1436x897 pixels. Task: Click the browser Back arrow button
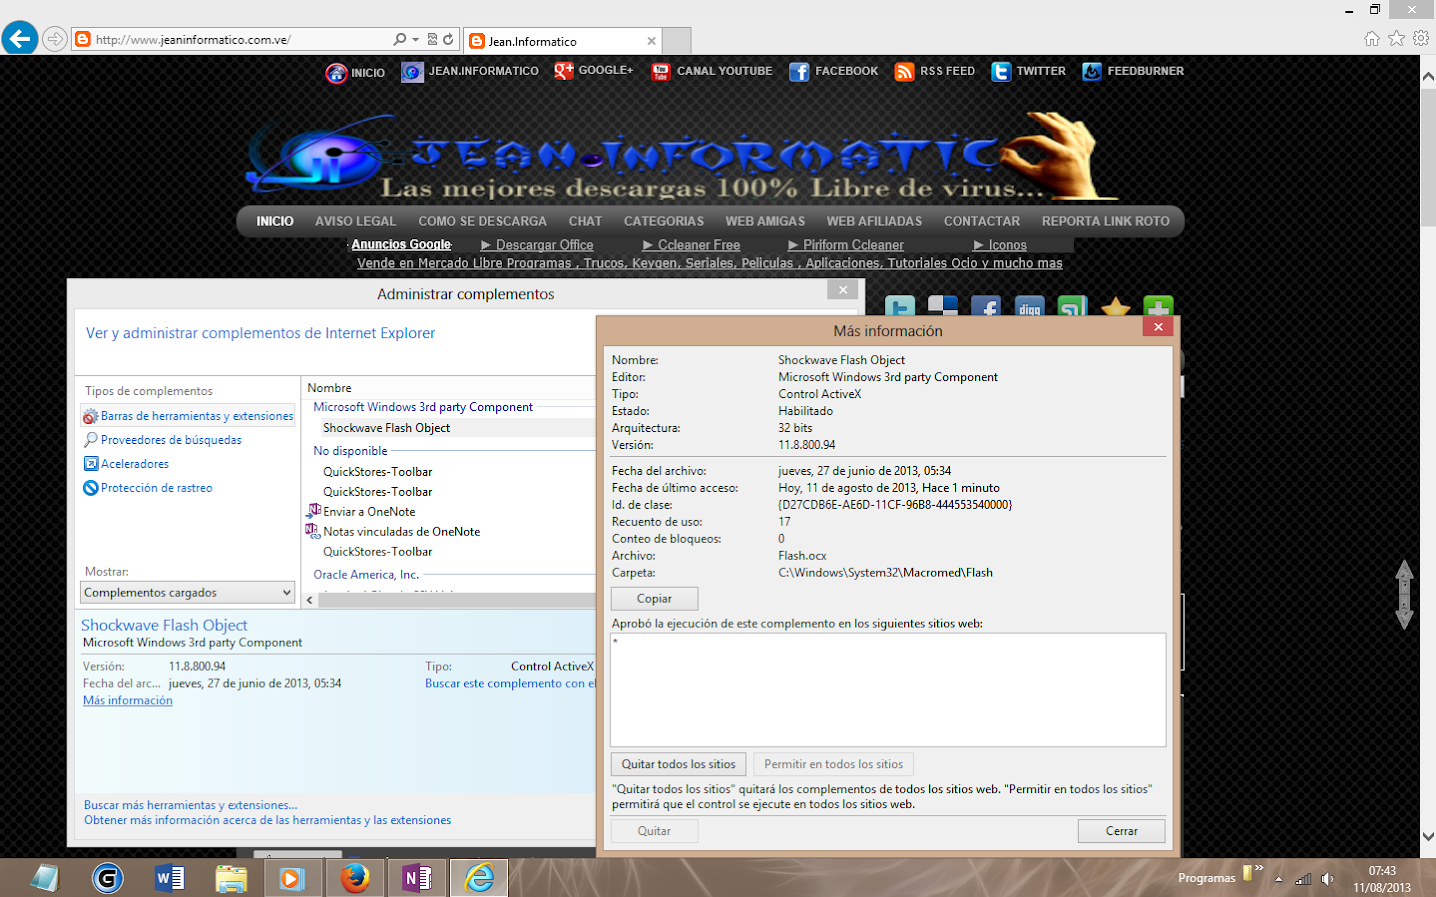[20, 39]
